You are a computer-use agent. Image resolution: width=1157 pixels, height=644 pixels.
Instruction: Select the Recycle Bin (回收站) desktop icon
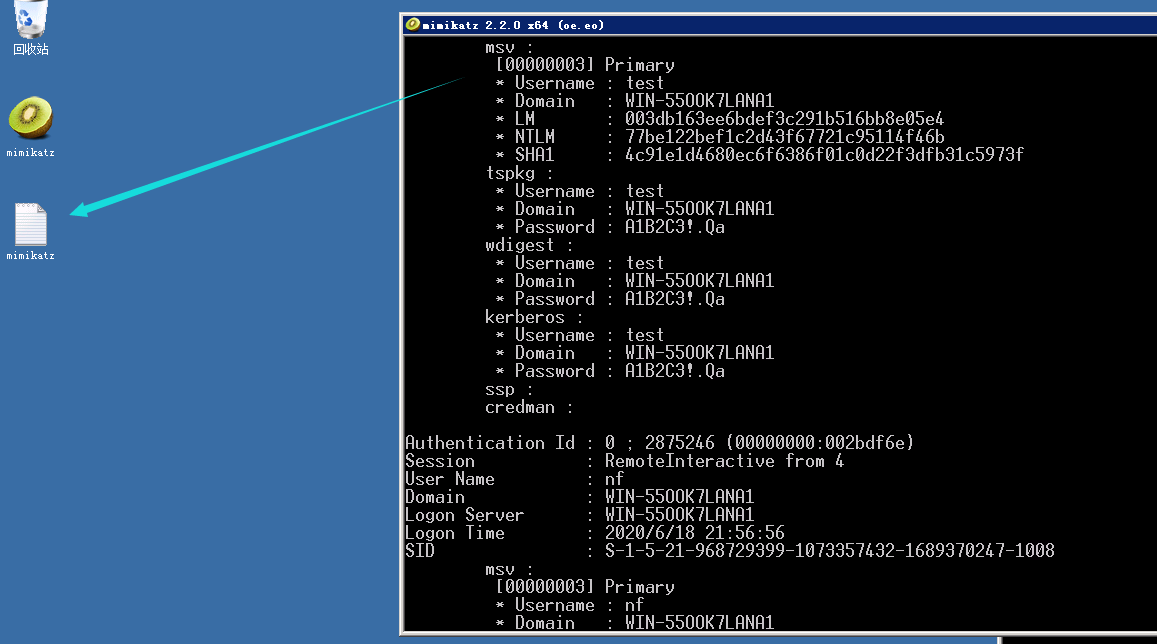30,28
